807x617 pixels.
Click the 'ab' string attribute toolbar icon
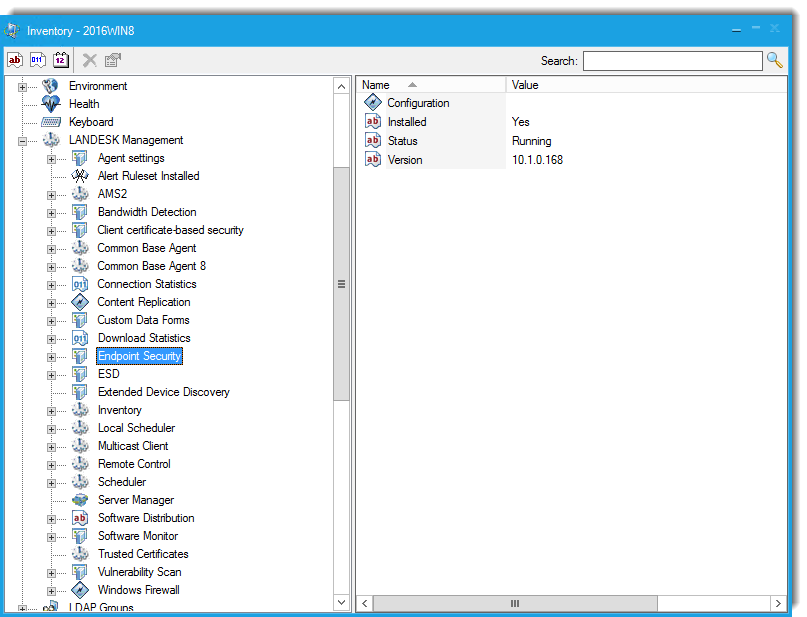coord(14,60)
